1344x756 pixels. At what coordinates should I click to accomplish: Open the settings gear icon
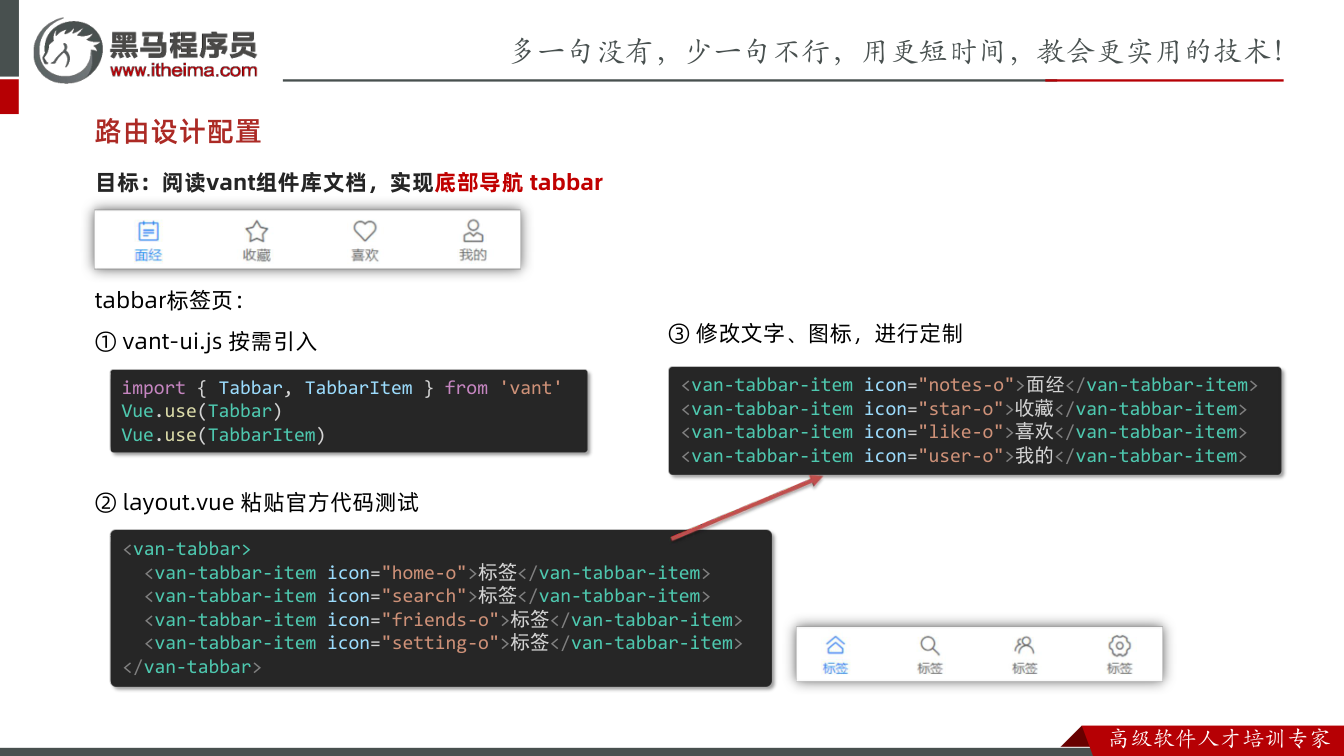pyautogui.click(x=1119, y=645)
